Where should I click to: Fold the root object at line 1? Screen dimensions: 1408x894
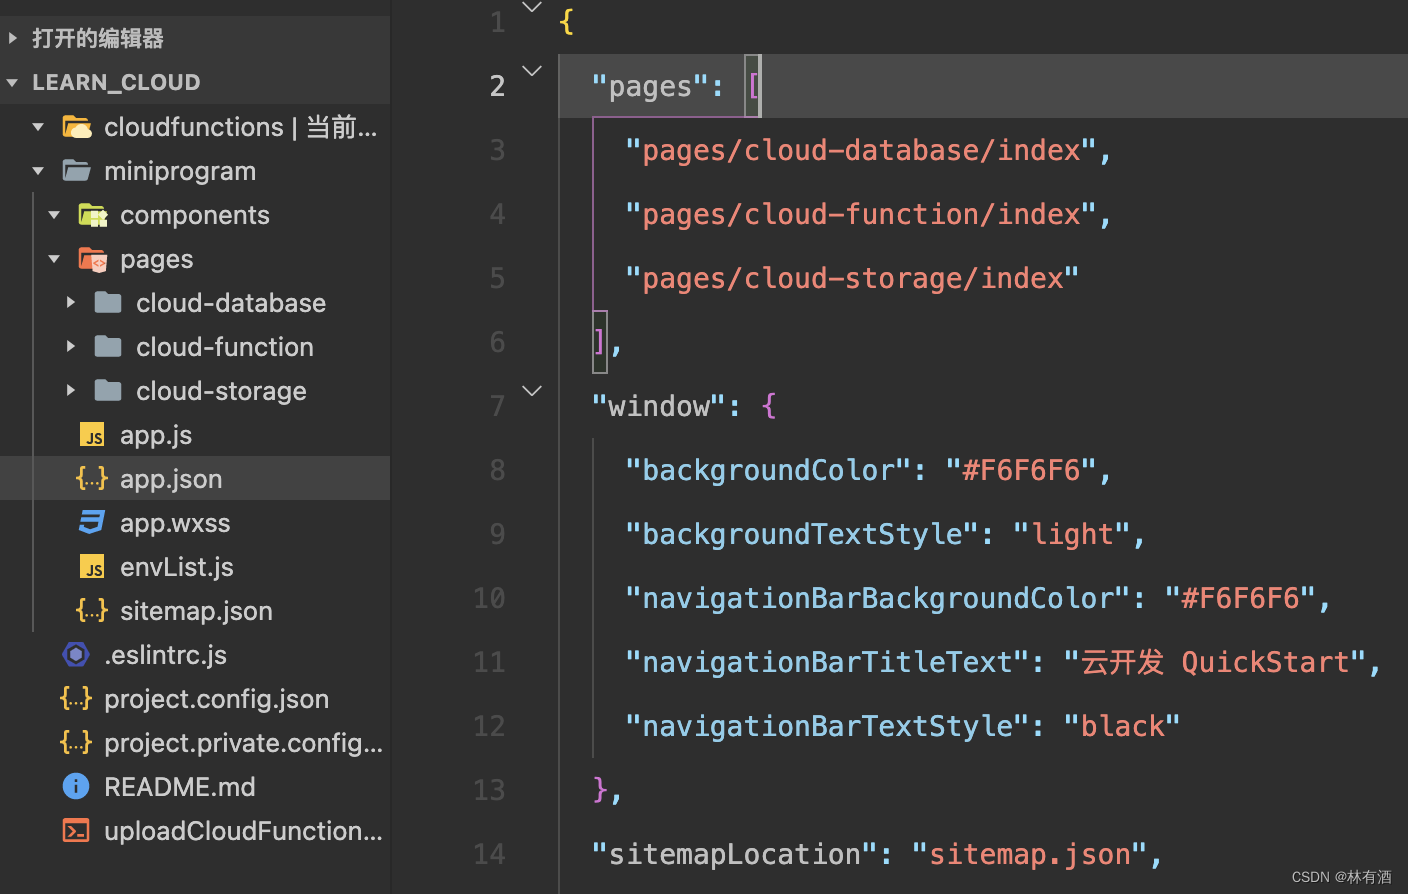(x=532, y=8)
